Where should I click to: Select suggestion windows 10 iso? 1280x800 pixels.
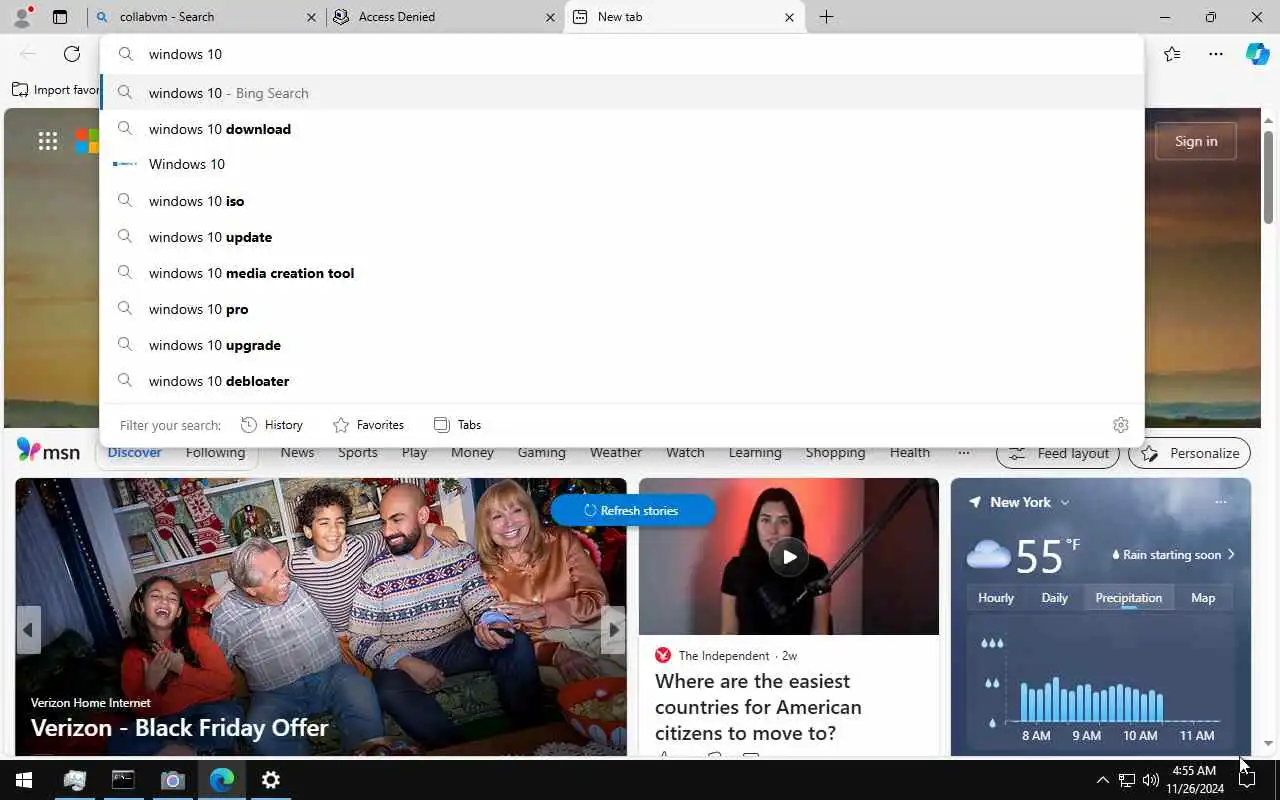(x=622, y=201)
